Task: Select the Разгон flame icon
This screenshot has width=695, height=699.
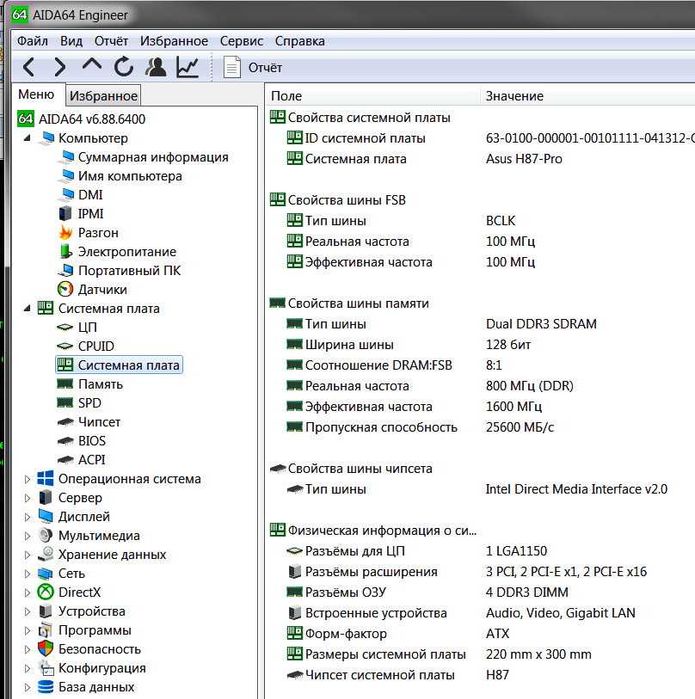Action: pos(65,232)
